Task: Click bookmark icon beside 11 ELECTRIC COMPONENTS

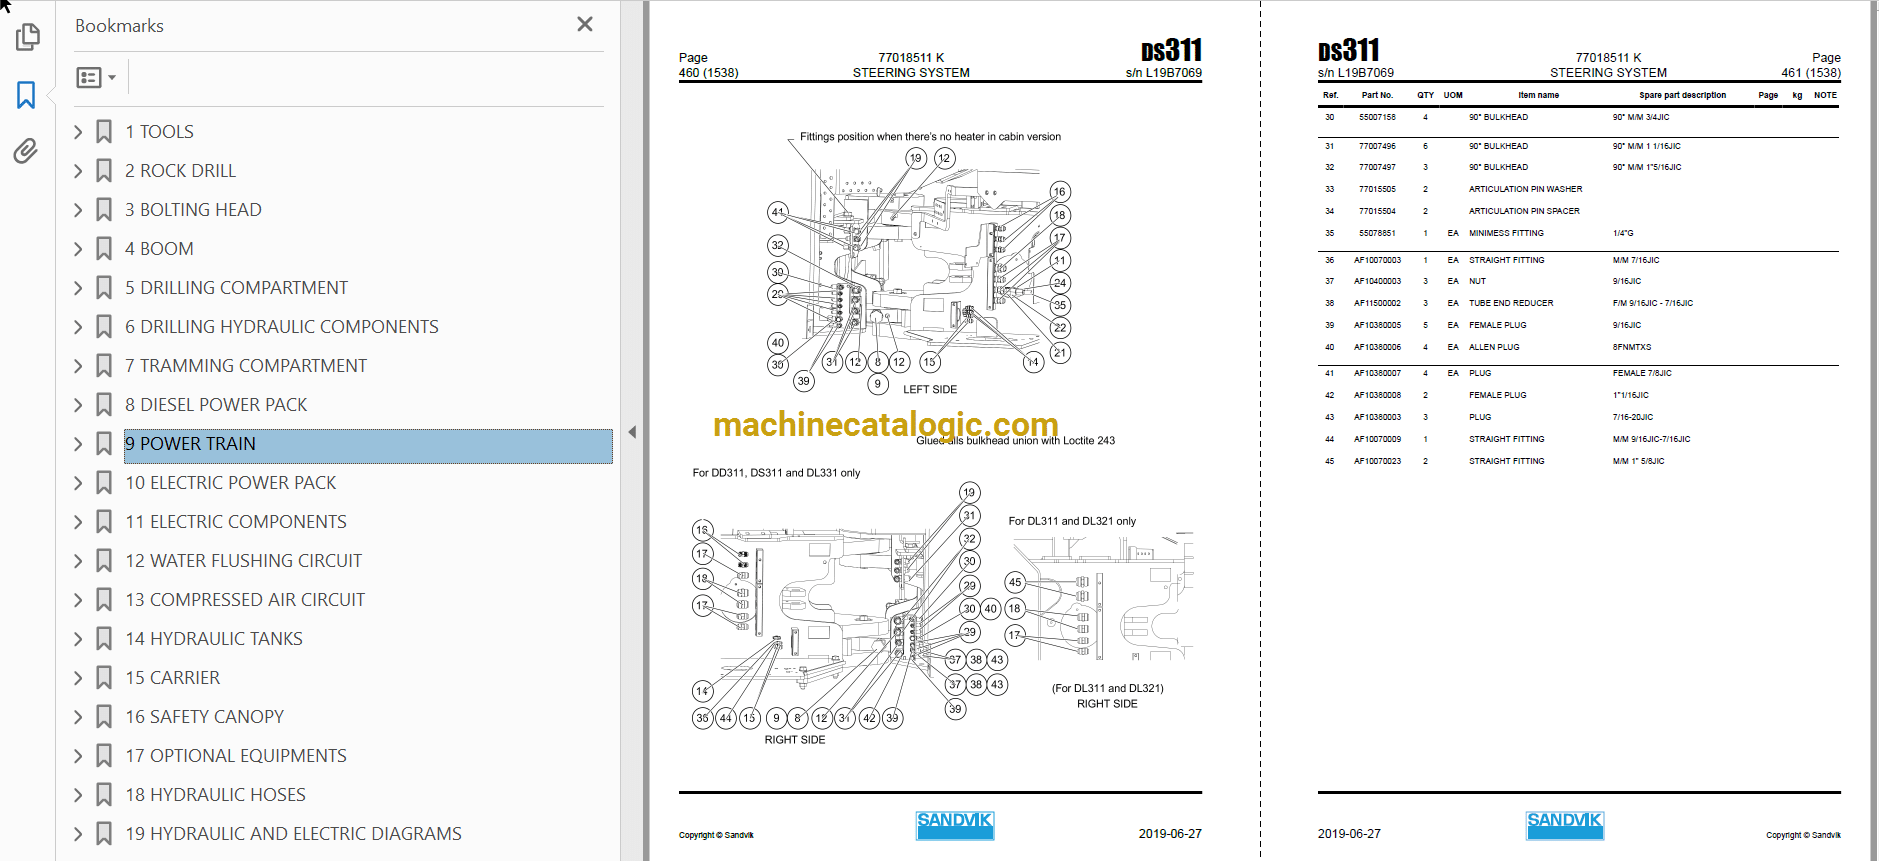Action: [104, 522]
